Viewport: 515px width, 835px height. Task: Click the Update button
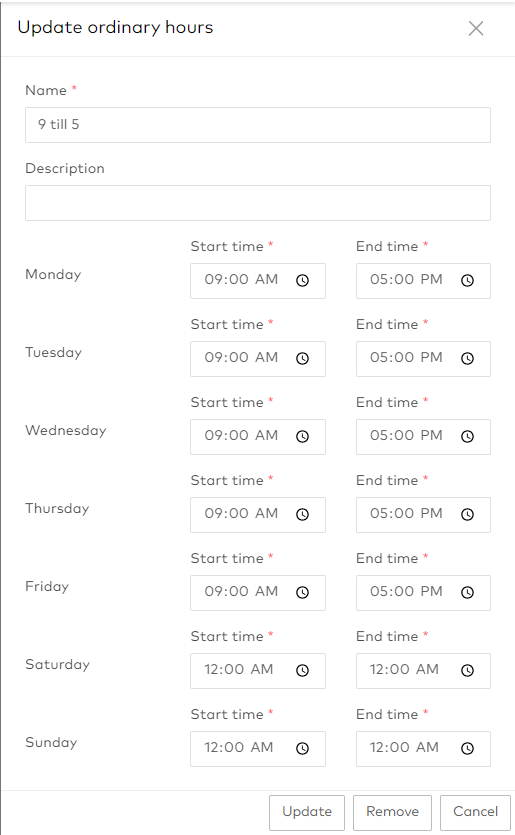coord(307,812)
